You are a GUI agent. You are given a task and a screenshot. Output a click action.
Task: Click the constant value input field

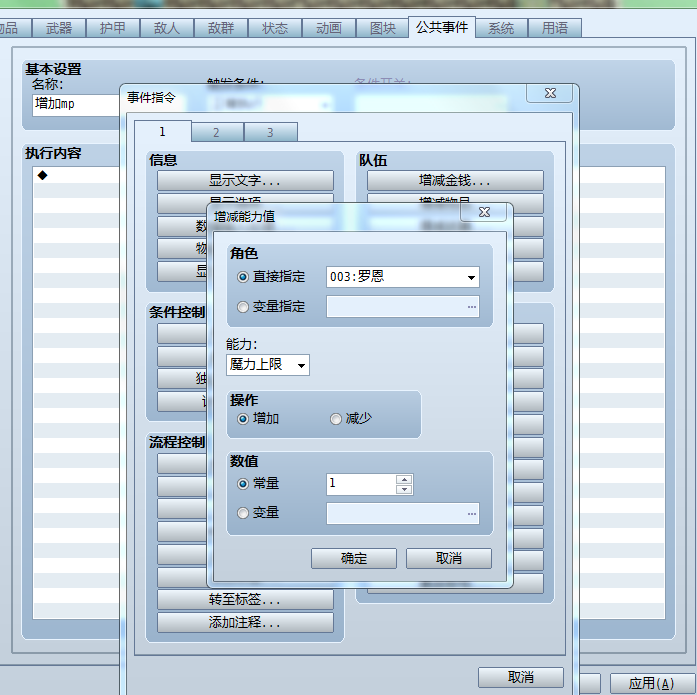[361, 484]
